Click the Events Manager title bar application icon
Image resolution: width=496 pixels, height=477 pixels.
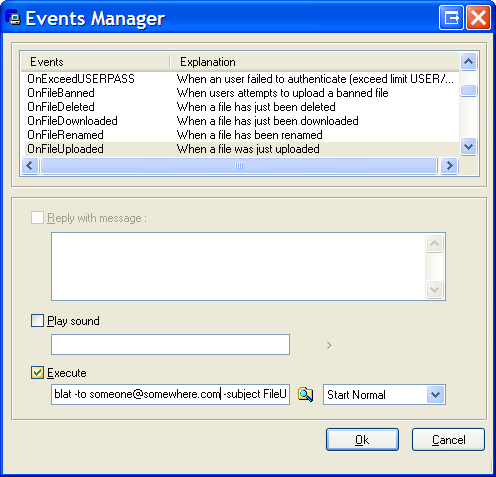tap(13, 18)
